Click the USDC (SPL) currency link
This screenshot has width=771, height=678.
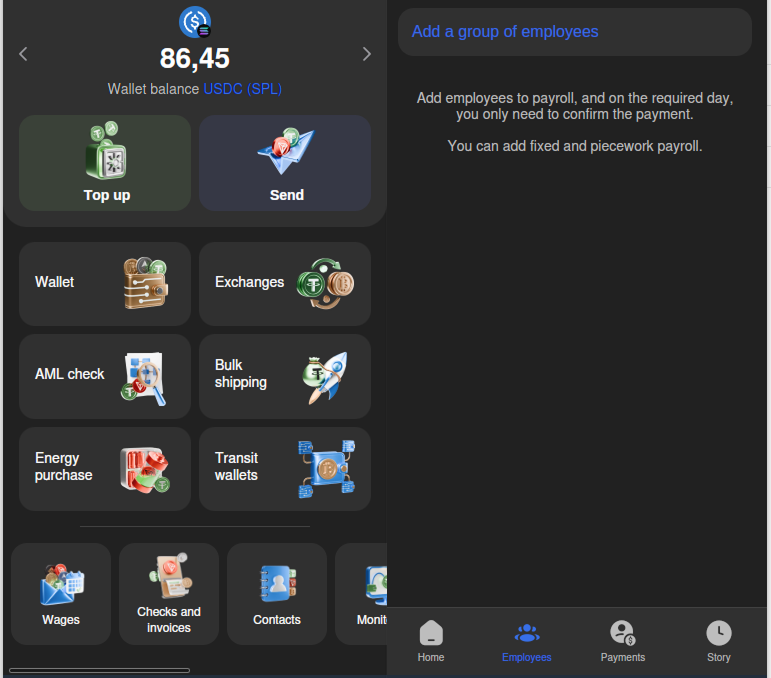coord(243,89)
